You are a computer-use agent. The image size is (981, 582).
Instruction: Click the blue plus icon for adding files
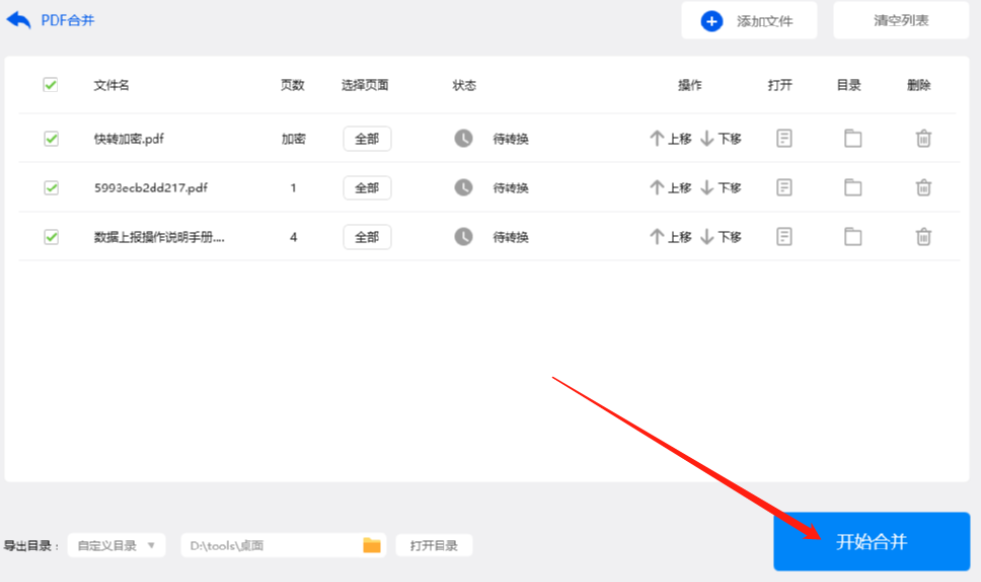711,21
